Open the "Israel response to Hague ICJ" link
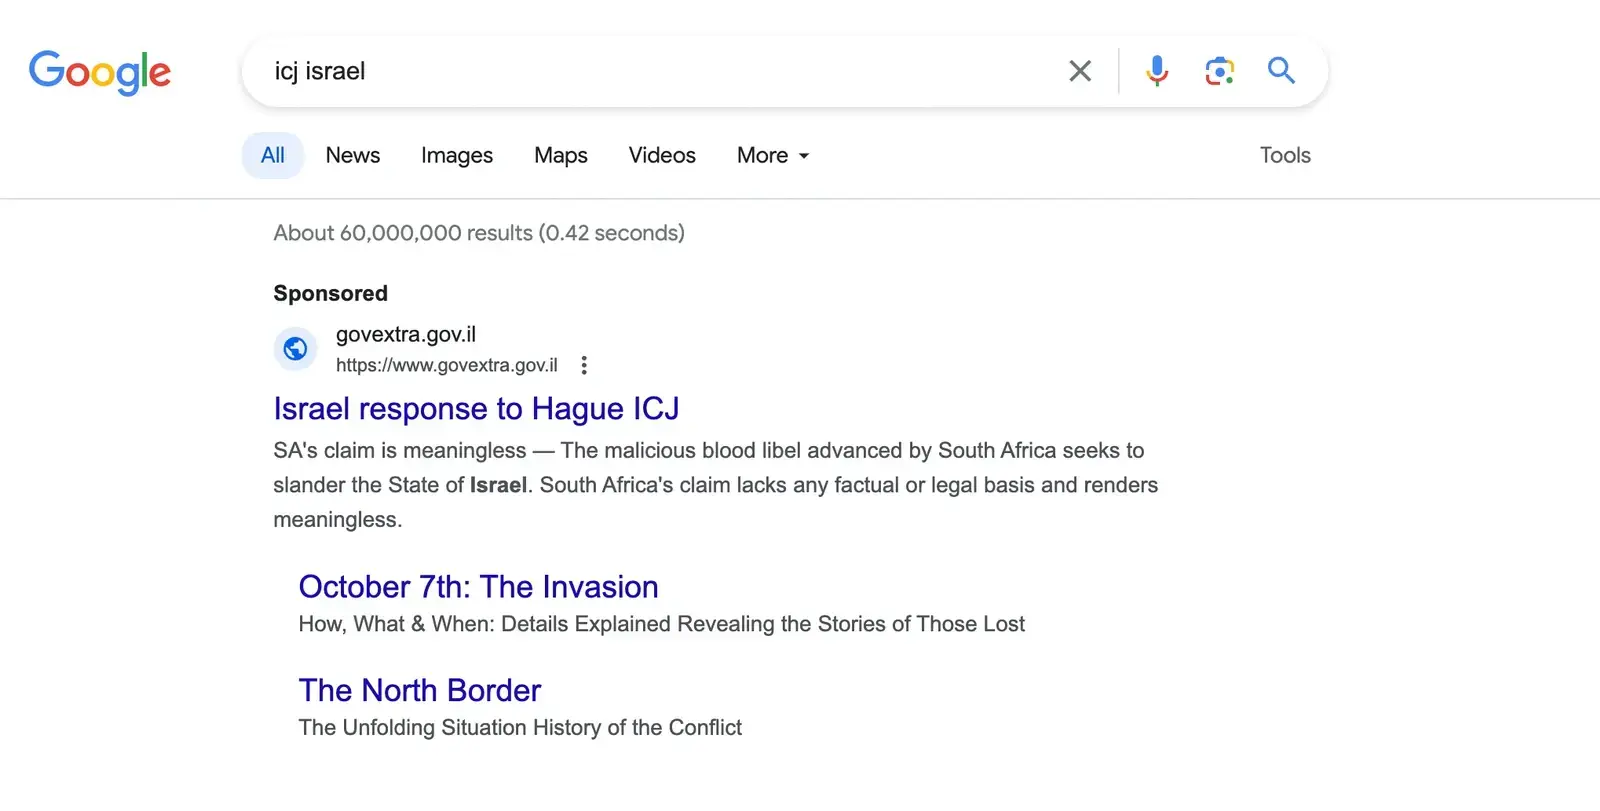Screen dimensions: 1600x811 point(476,409)
